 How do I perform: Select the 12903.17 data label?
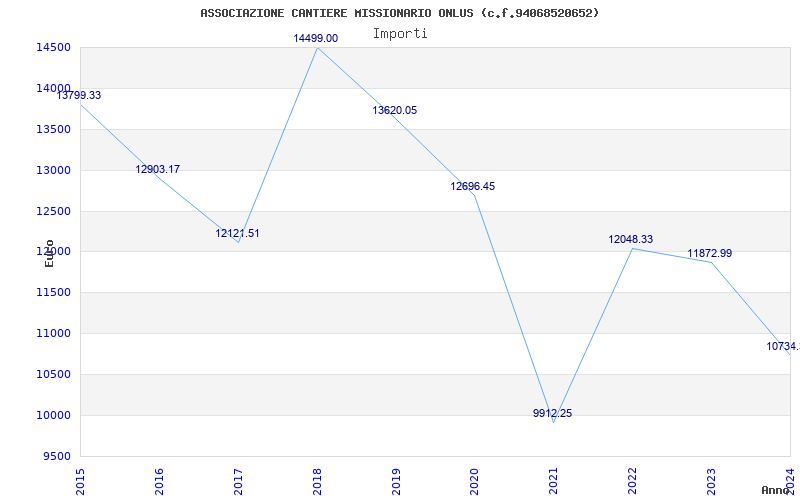click(158, 169)
